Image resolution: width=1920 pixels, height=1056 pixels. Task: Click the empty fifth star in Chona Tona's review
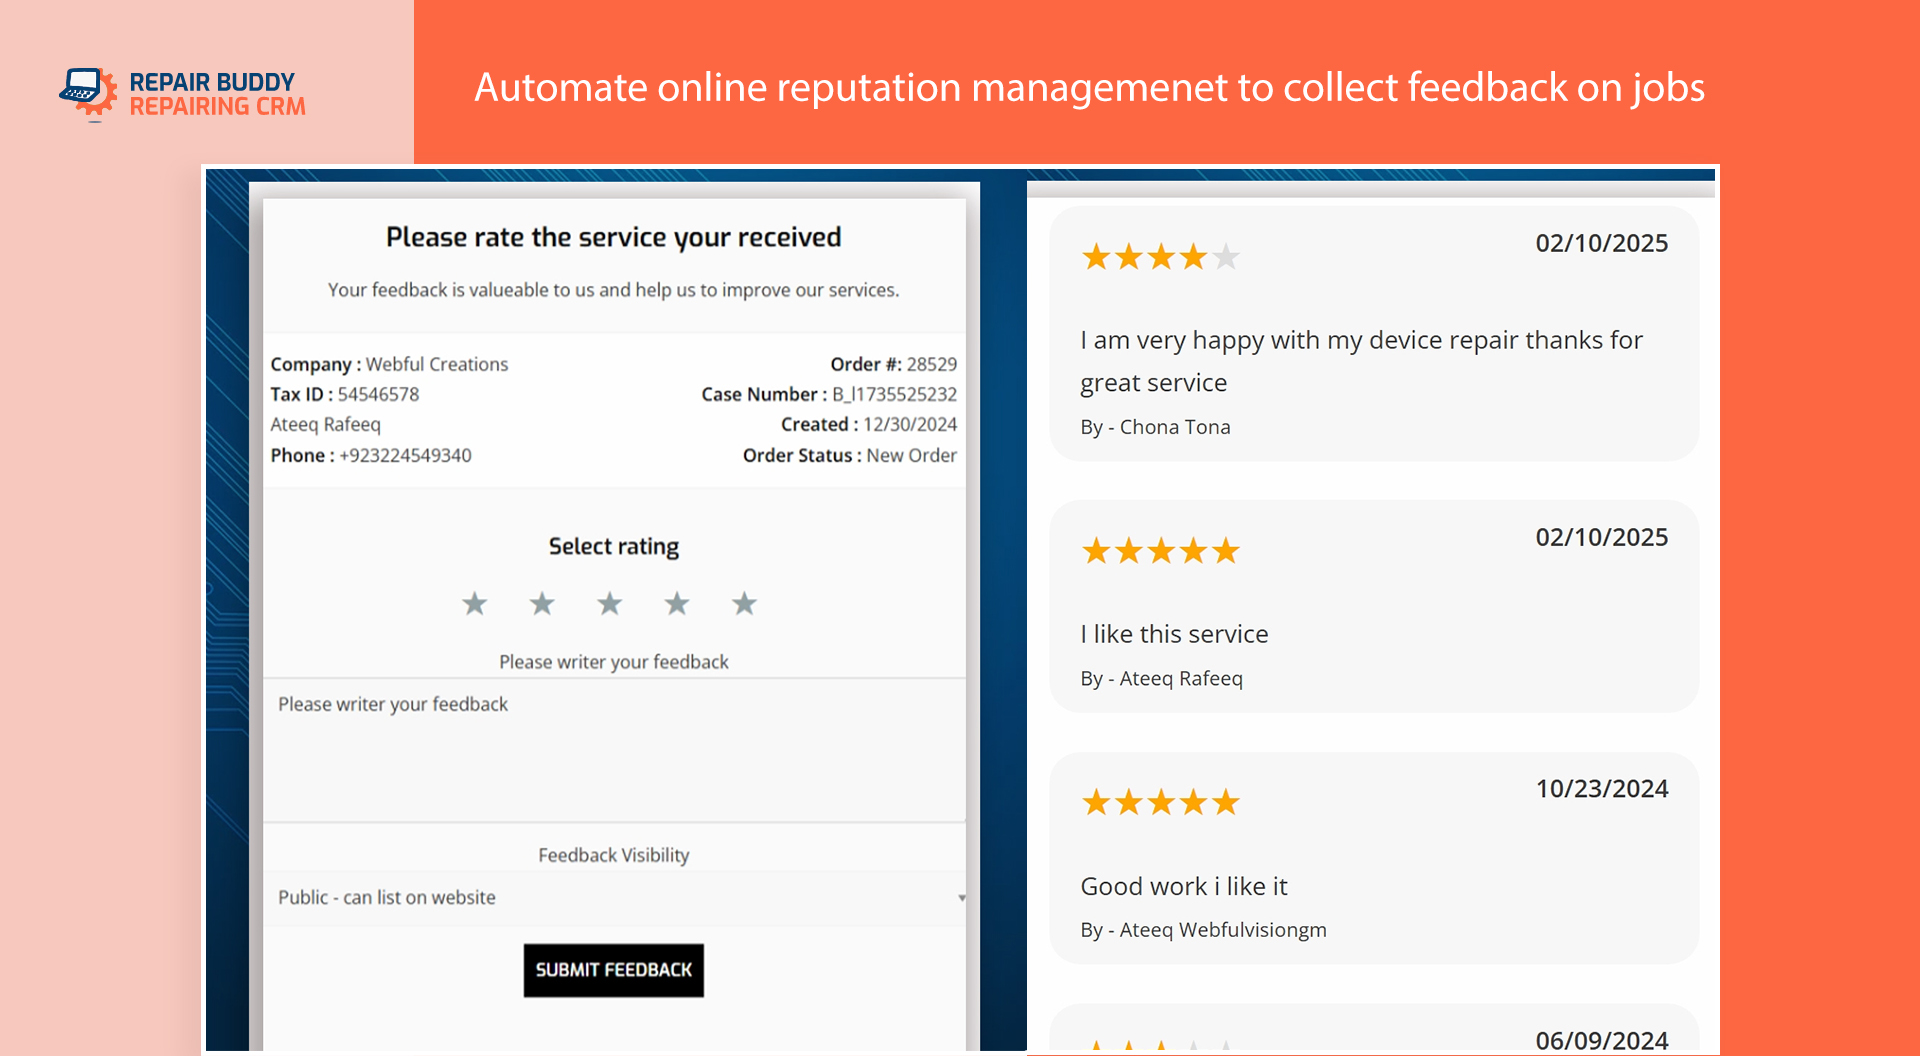1226,258
